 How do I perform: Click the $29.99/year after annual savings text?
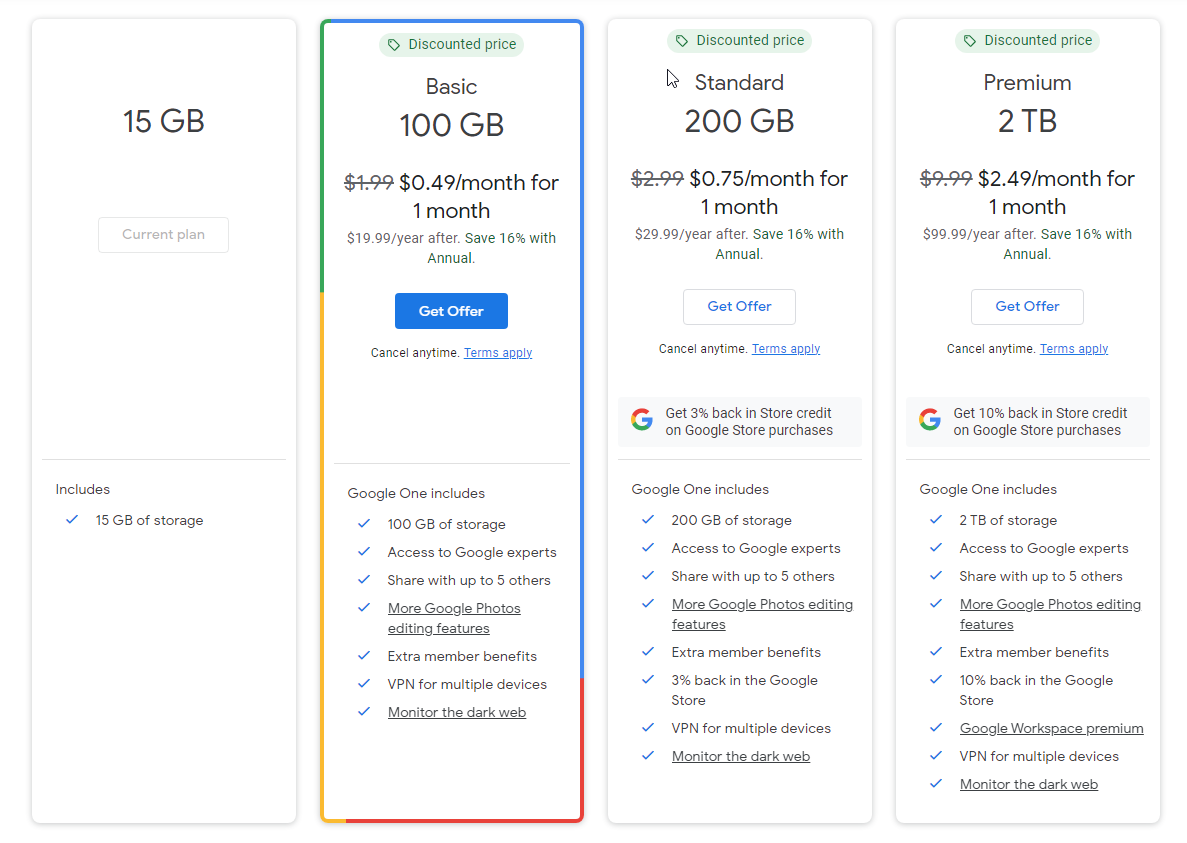[x=740, y=244]
